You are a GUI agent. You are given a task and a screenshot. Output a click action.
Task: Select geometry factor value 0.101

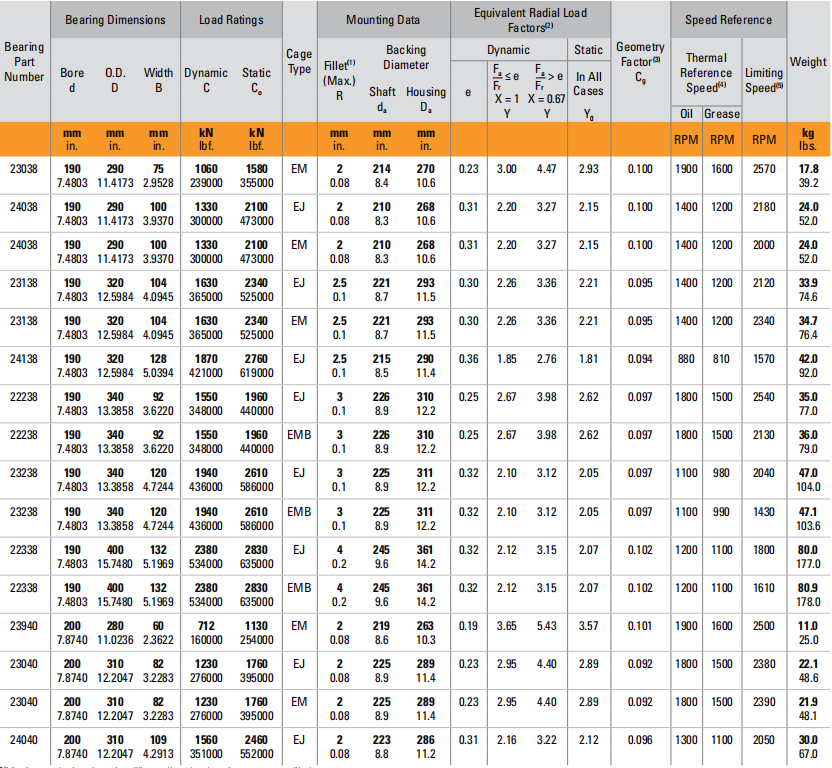640,626
